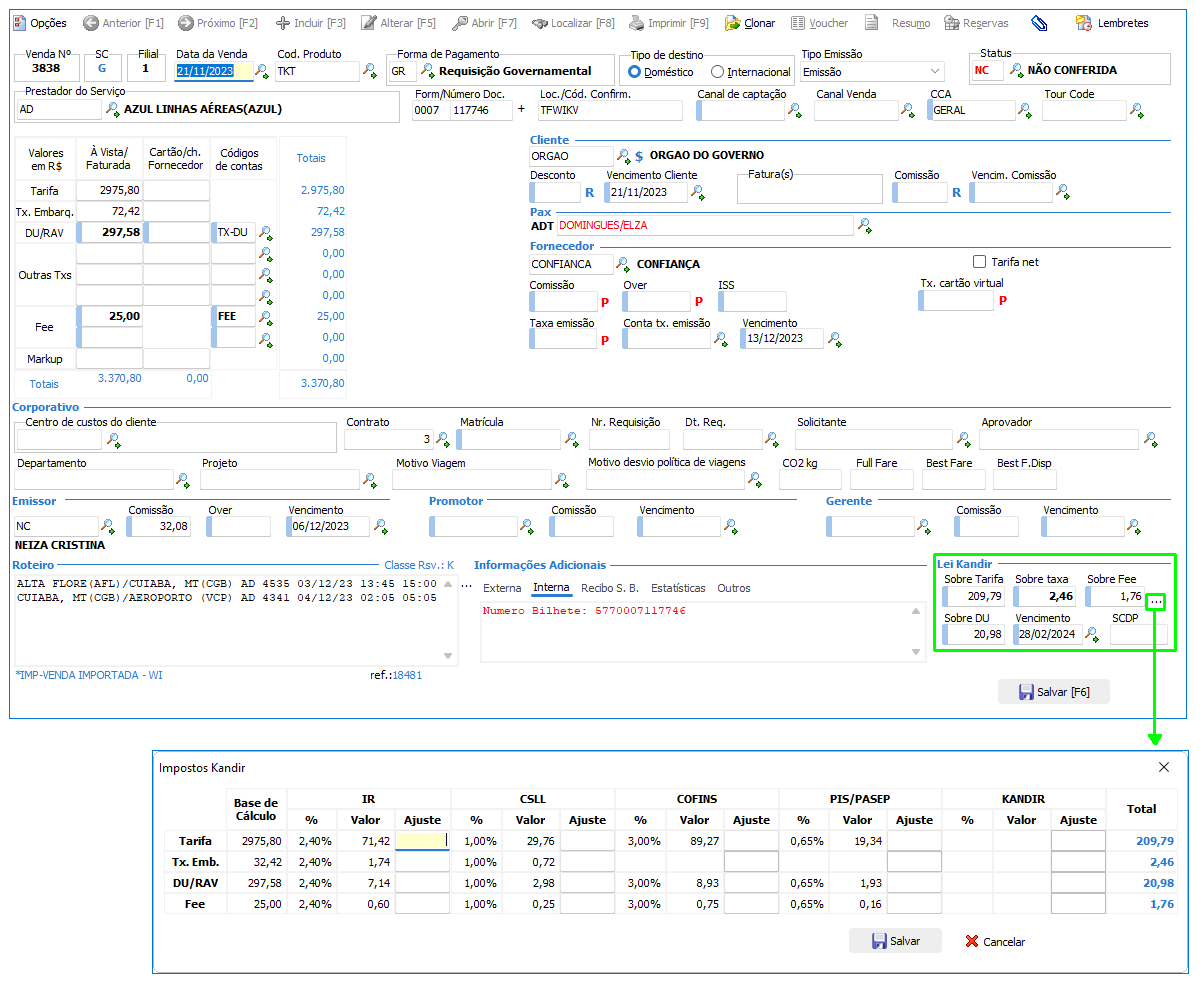Click the Loc./Cód. Confirm. field TFWIKV
Image resolution: width=1204 pixels, height=988 pixels.
point(610,111)
